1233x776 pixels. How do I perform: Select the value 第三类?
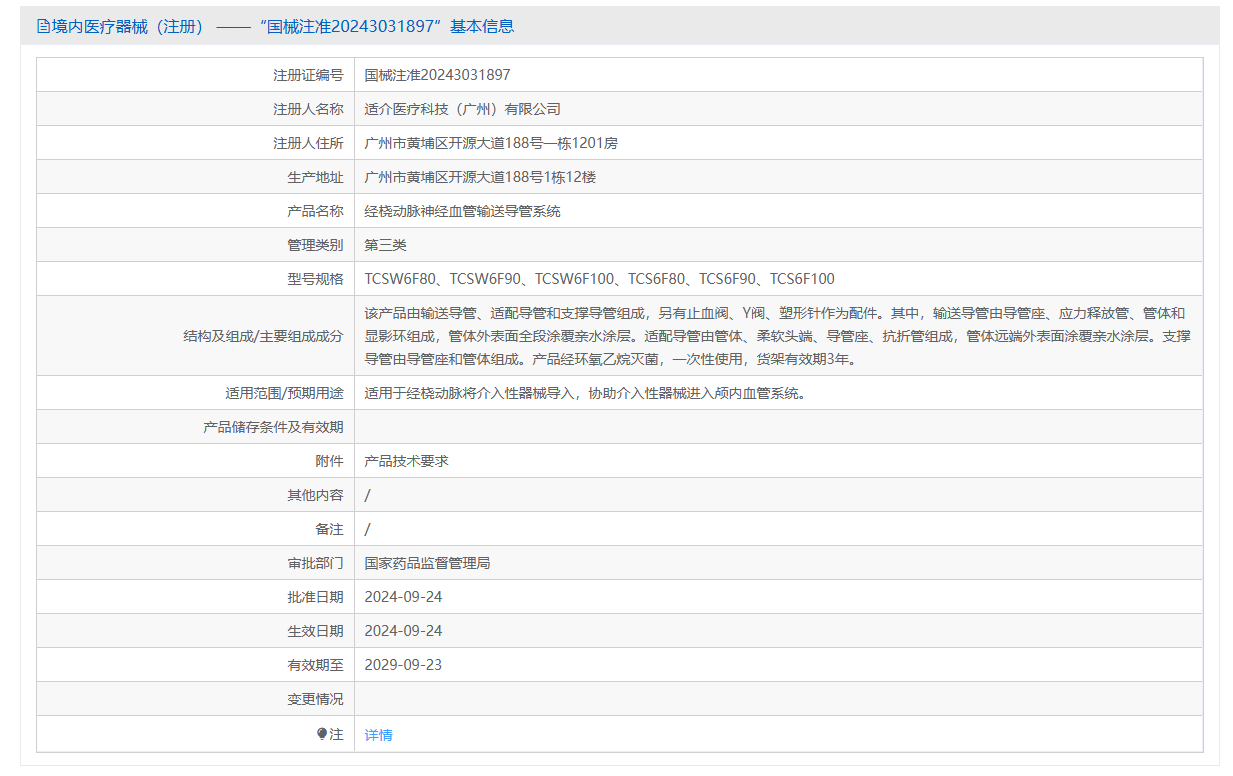[x=386, y=245]
